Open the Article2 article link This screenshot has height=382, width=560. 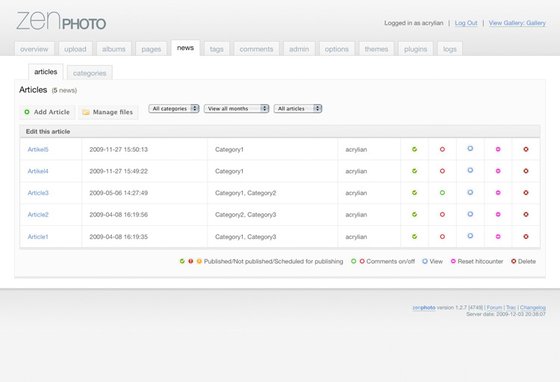pyautogui.click(x=38, y=215)
